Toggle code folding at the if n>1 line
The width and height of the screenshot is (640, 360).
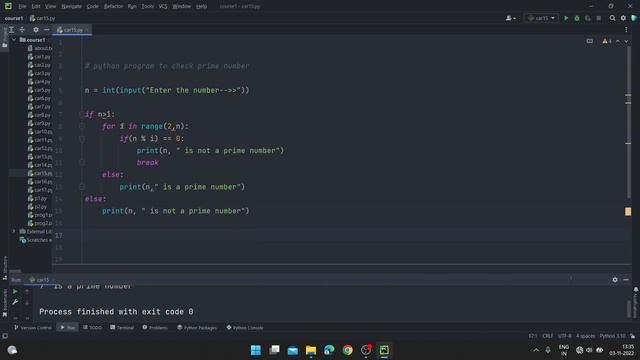(x=82, y=114)
